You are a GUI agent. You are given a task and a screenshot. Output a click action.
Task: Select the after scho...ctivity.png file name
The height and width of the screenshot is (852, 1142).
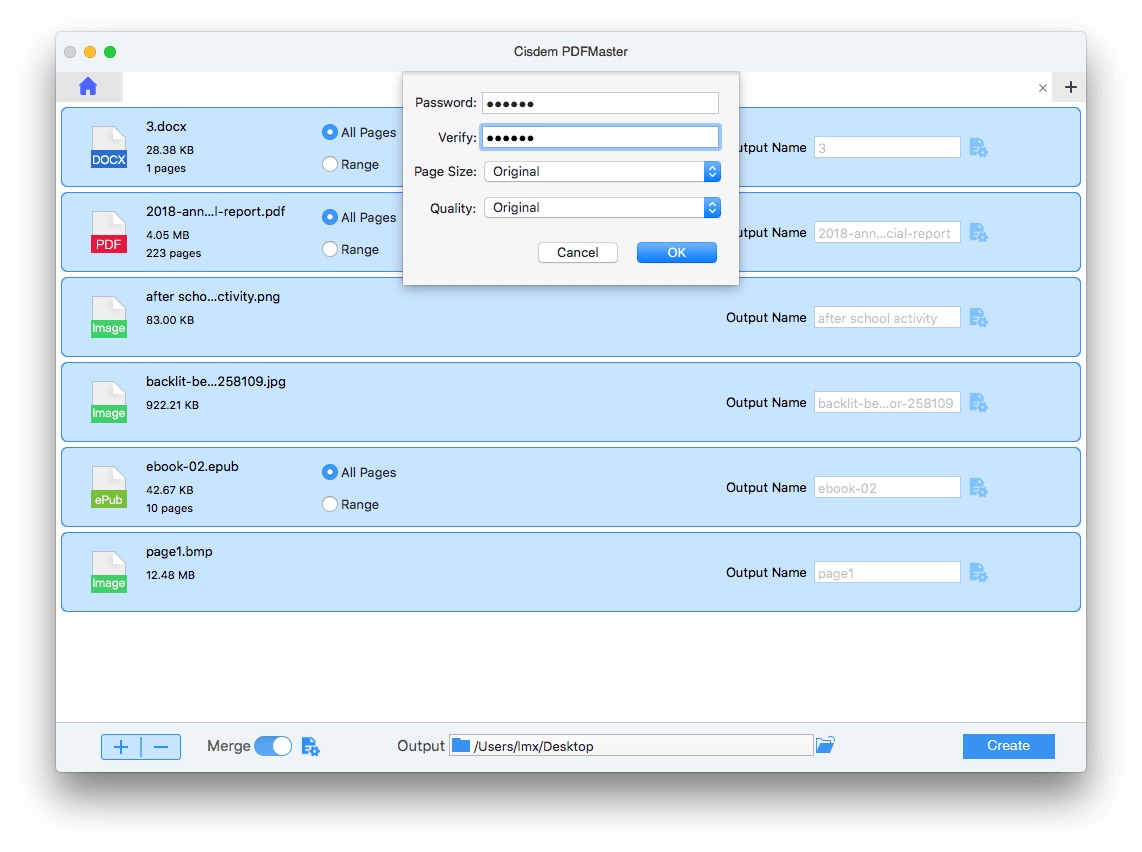tap(213, 296)
